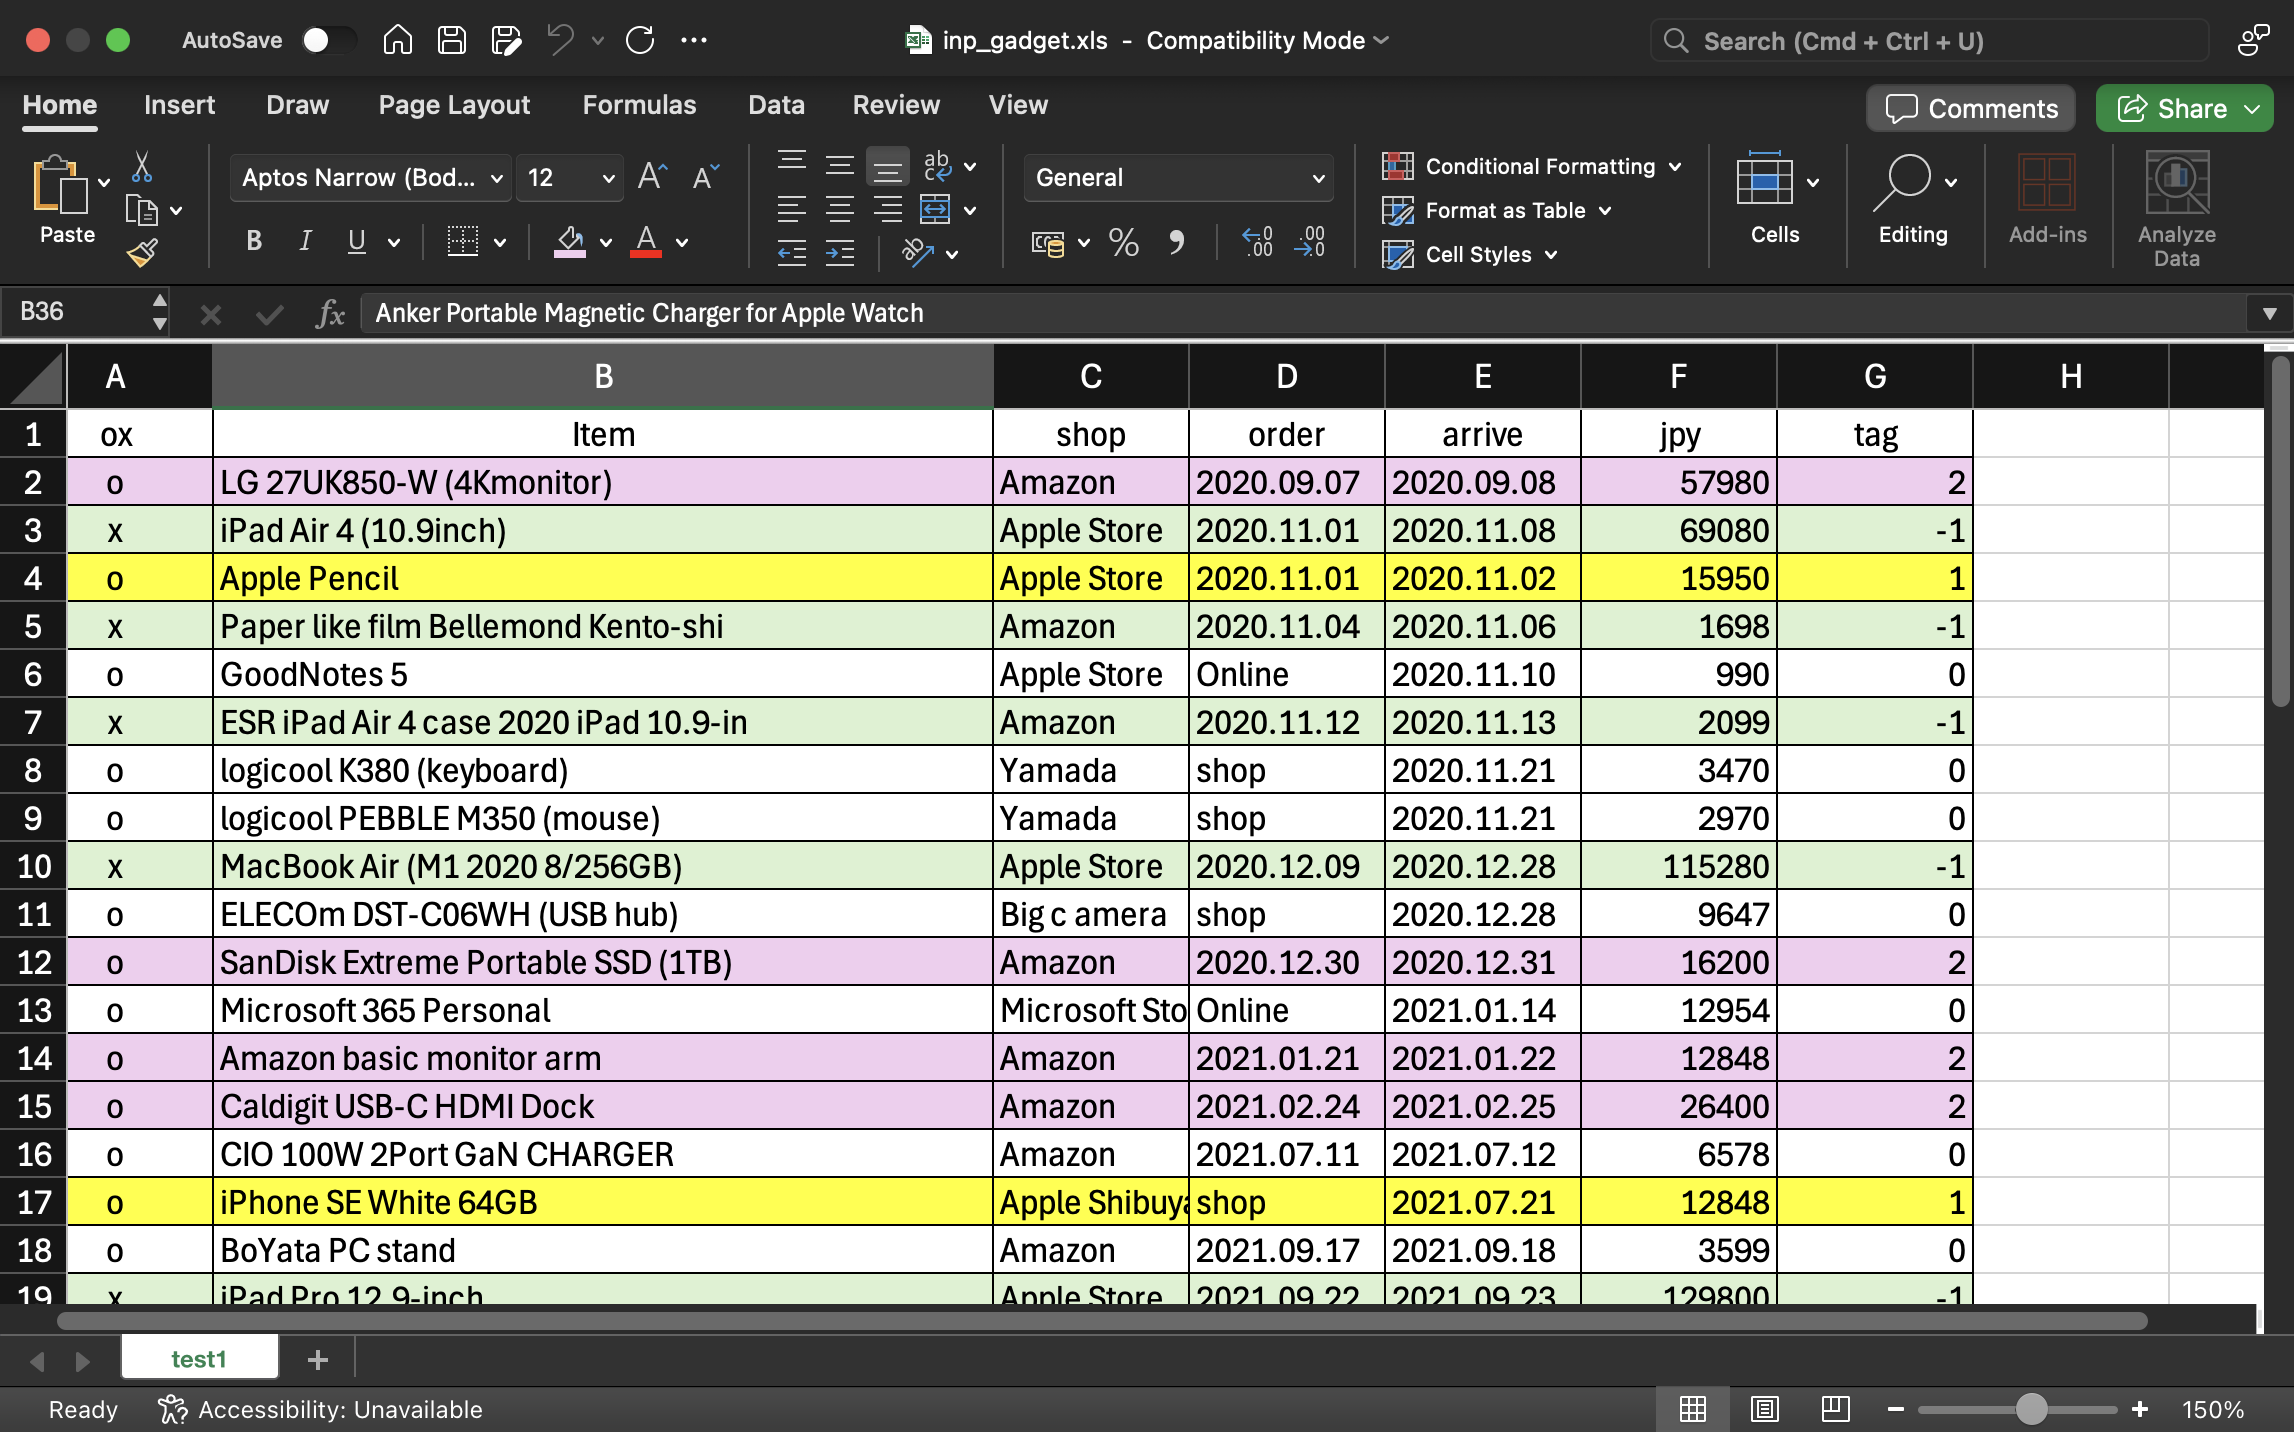Toggle bold formatting
The width and height of the screenshot is (2294, 1432).
(253, 240)
